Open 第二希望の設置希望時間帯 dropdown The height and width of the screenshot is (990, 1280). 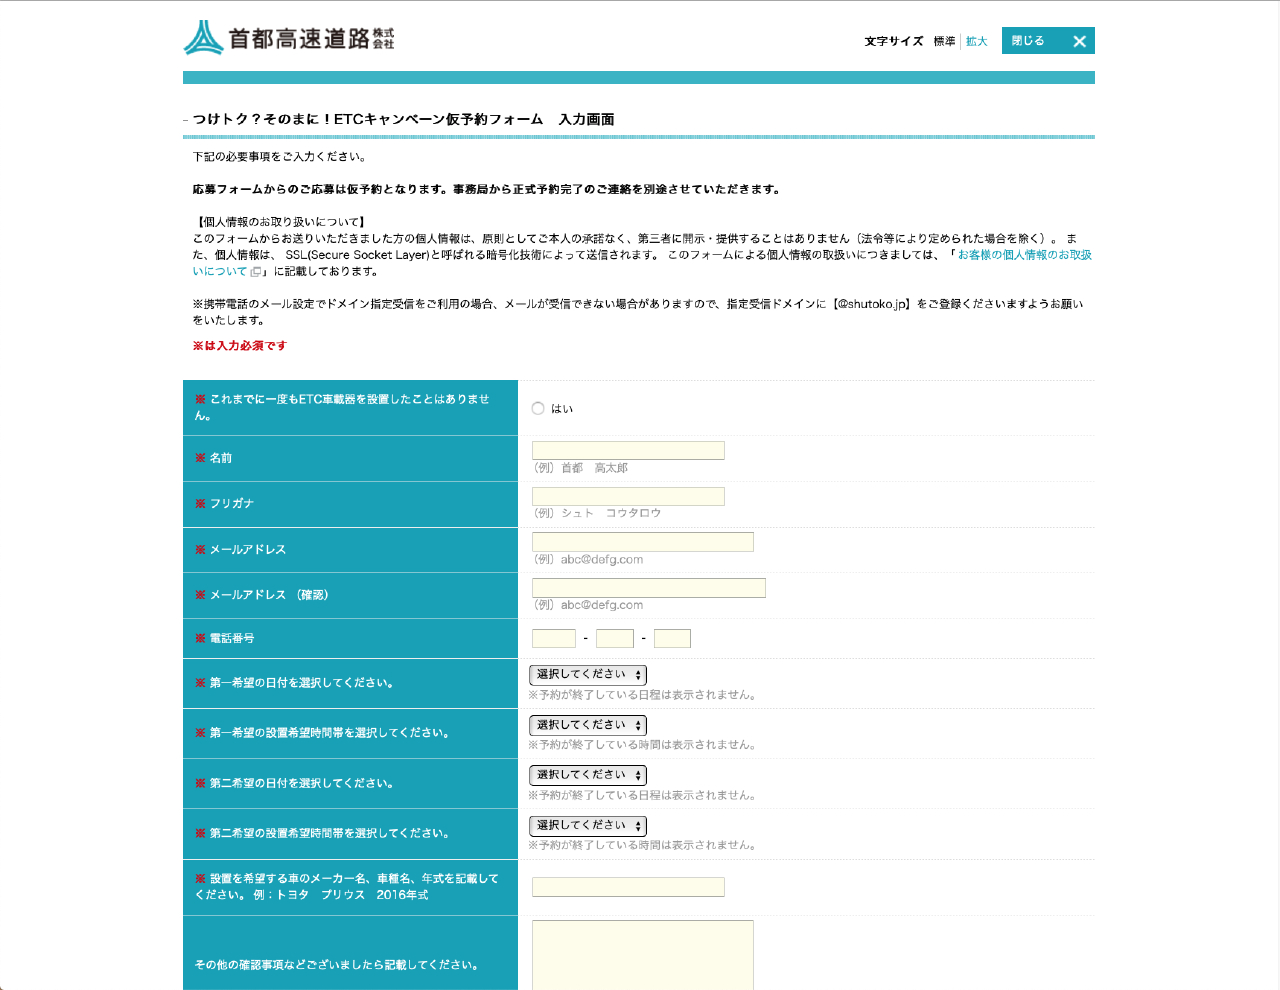tap(588, 826)
